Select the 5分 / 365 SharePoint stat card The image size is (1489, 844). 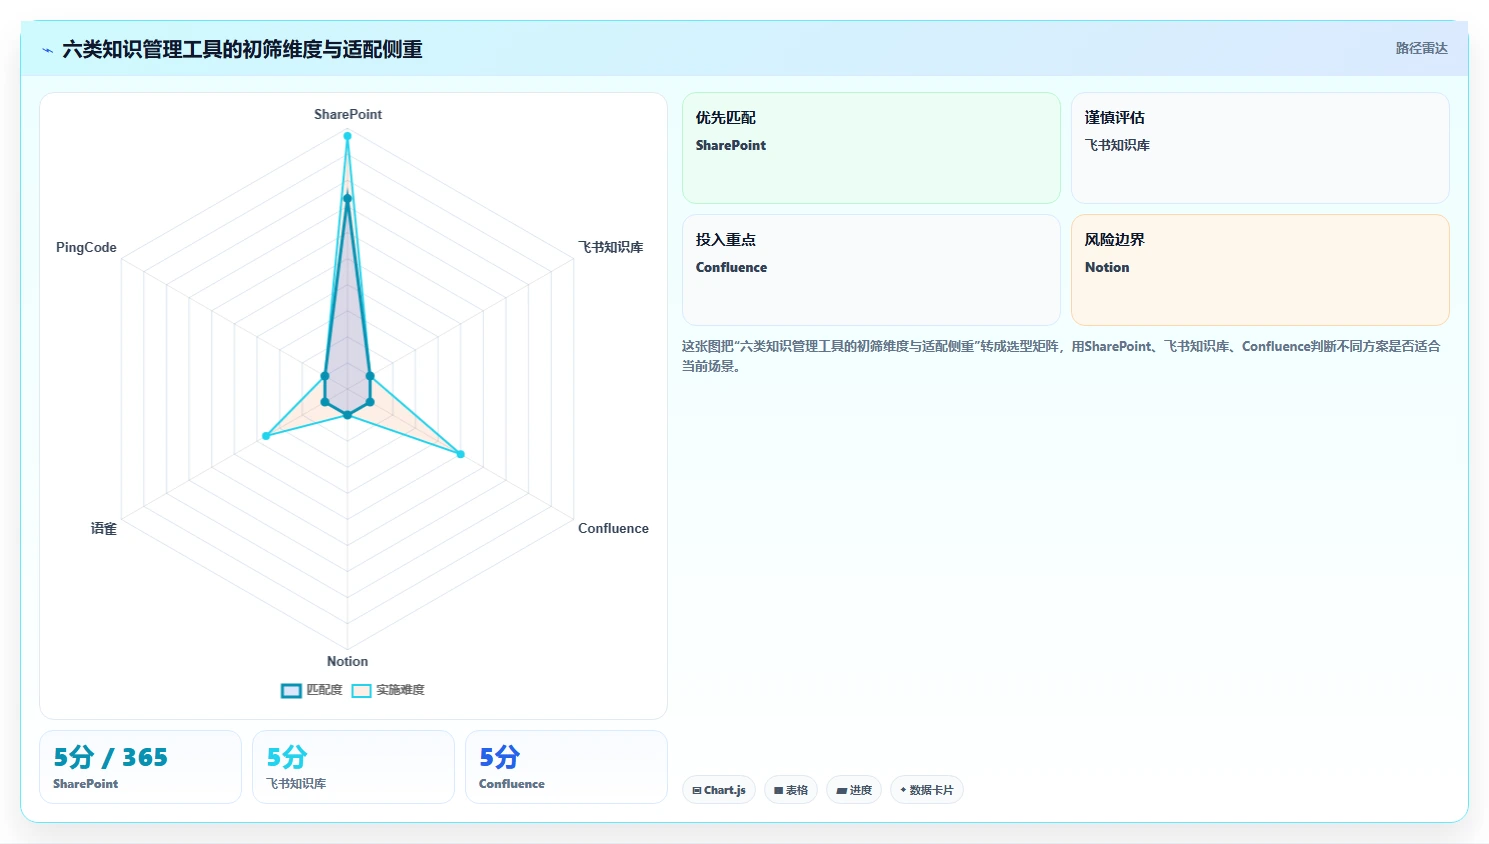[x=140, y=767]
